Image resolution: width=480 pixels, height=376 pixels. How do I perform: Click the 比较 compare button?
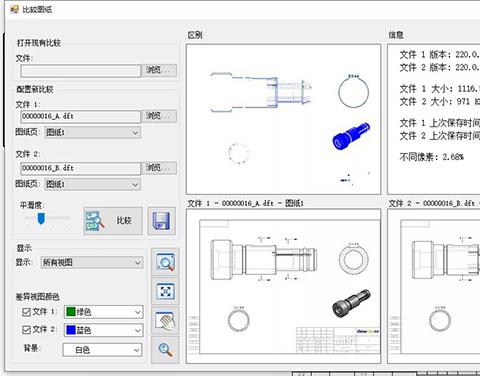pos(113,221)
